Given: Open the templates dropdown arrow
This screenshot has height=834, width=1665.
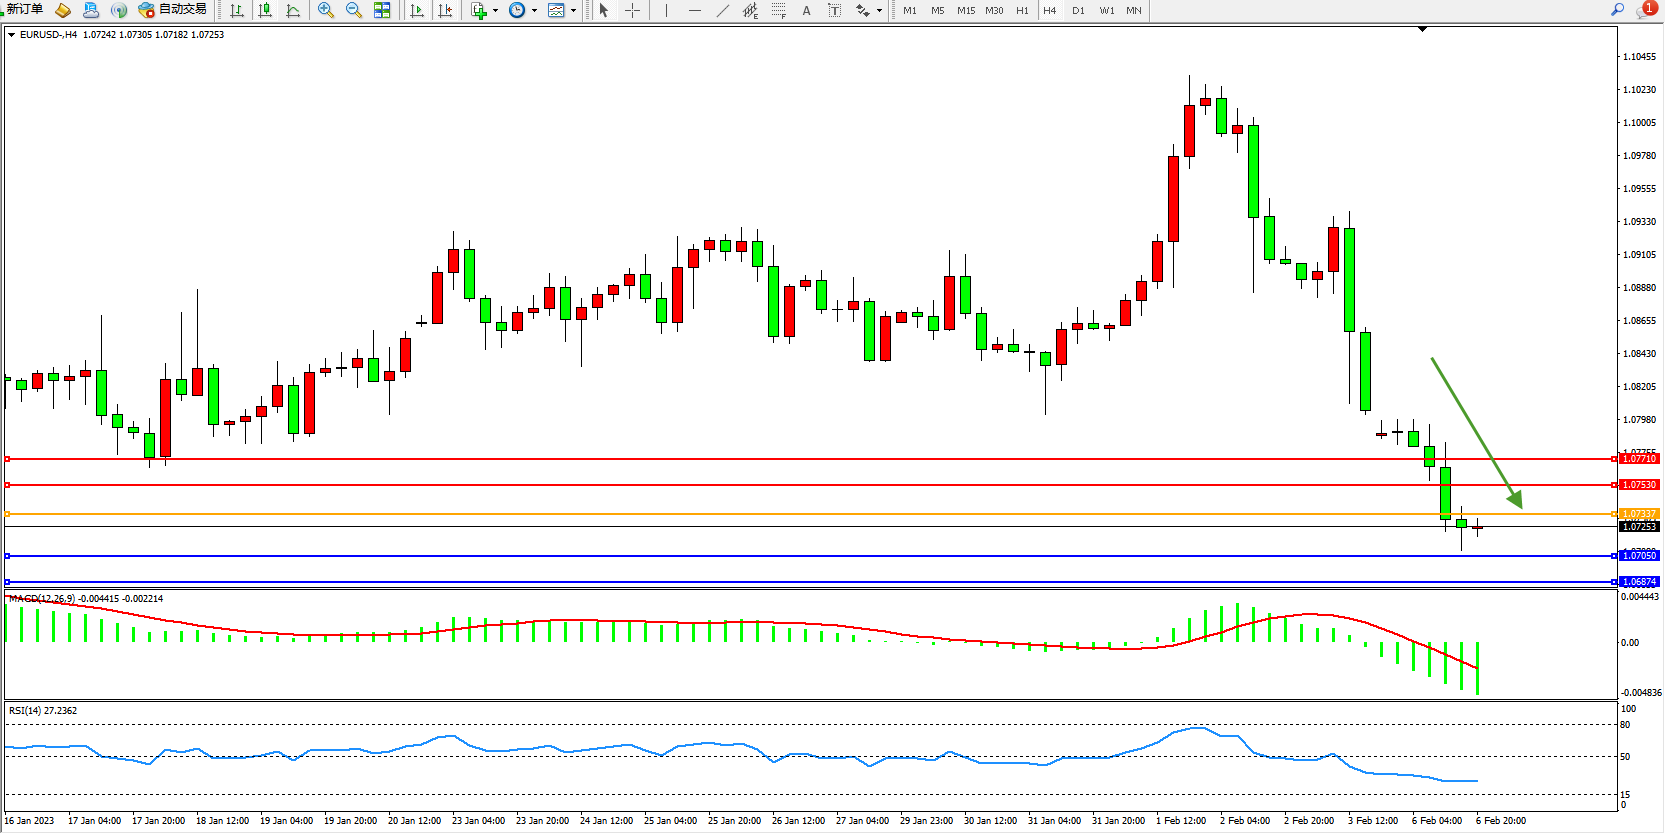Looking at the screenshot, I should [x=573, y=11].
